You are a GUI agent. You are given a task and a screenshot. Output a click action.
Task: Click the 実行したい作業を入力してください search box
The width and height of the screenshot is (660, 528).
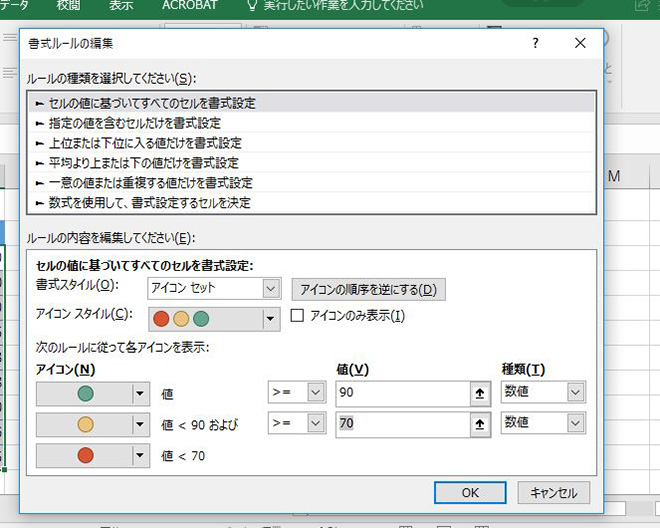coord(343,5)
